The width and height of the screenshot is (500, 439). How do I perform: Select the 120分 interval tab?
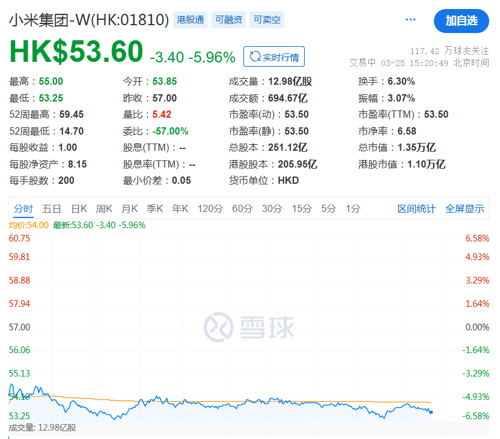click(x=210, y=209)
